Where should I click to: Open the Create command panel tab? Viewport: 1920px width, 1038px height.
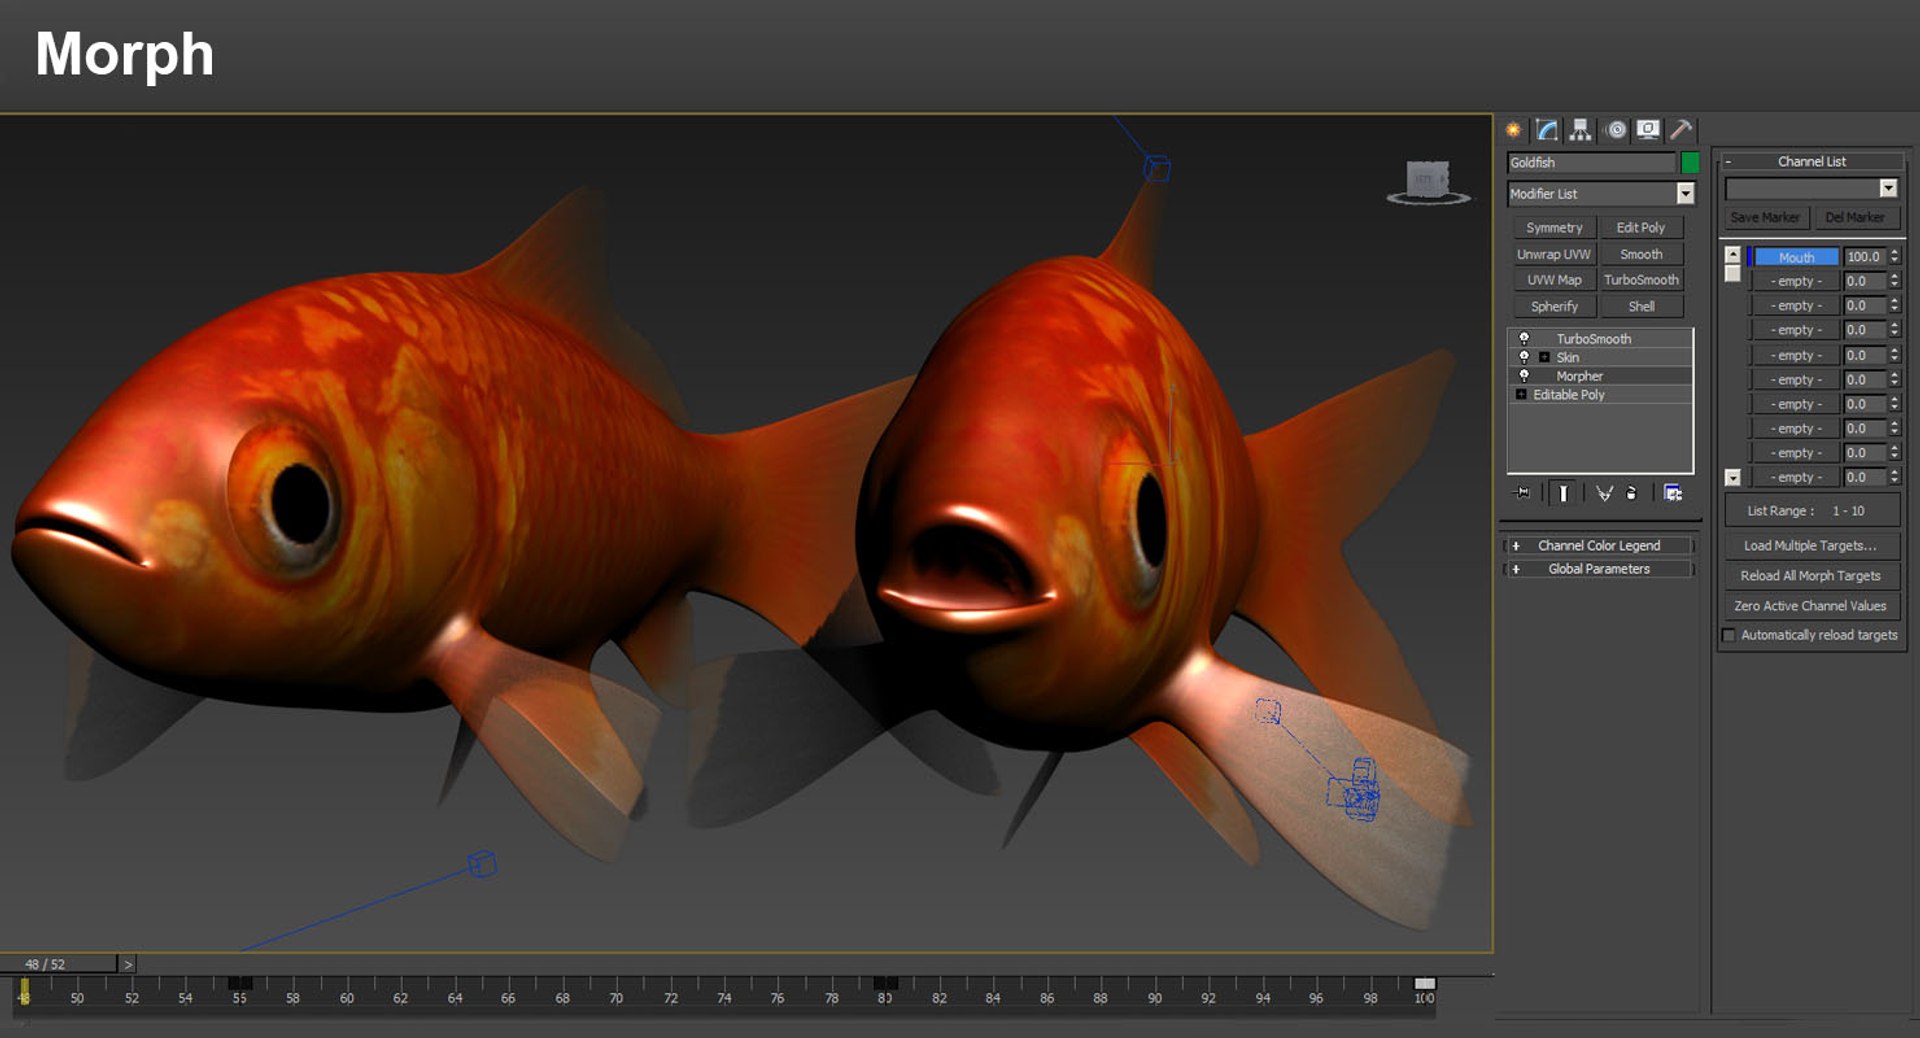coord(1514,130)
